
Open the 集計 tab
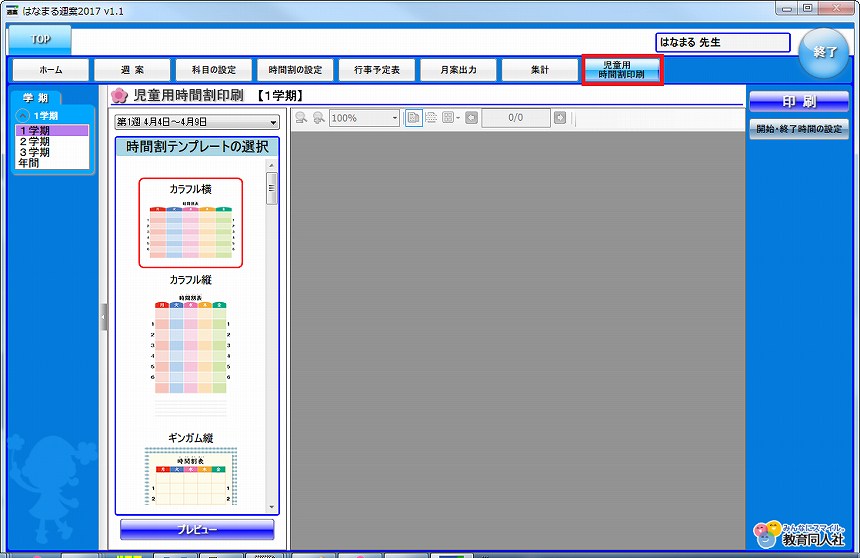click(540, 70)
